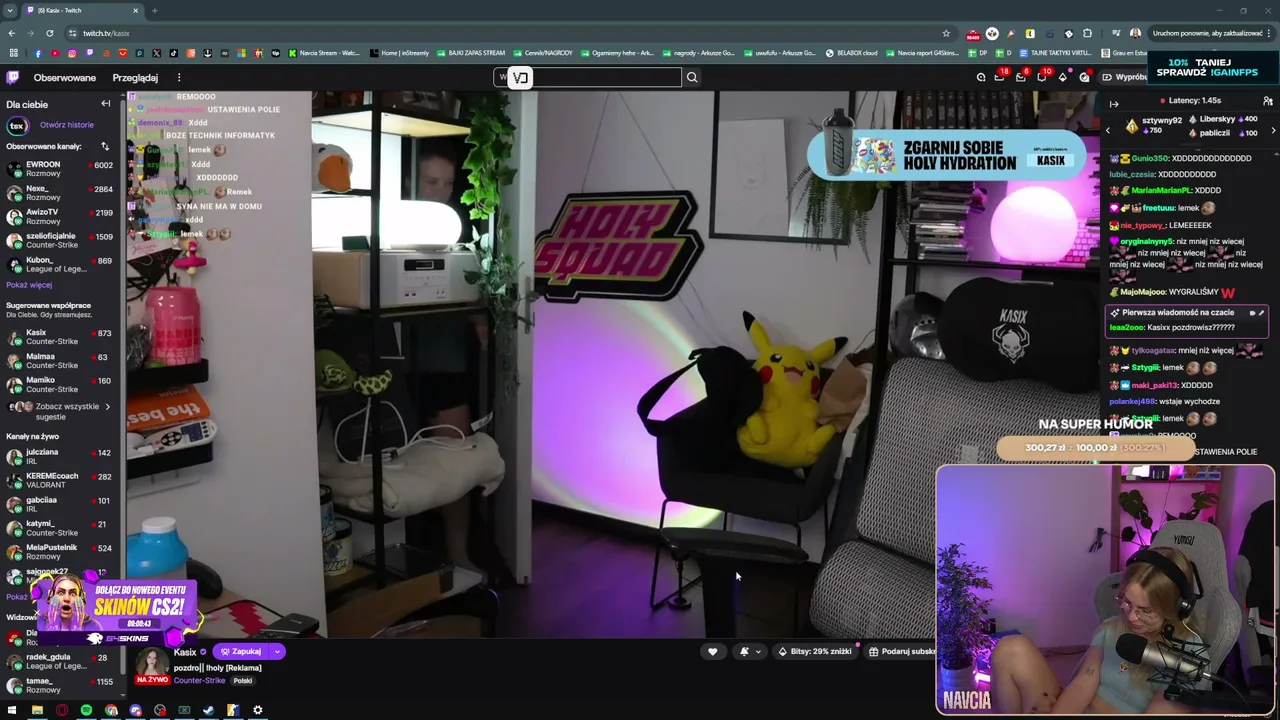The height and width of the screenshot is (720, 1280).
Task: Open the Chrome profile avatar
Action: (1135, 33)
